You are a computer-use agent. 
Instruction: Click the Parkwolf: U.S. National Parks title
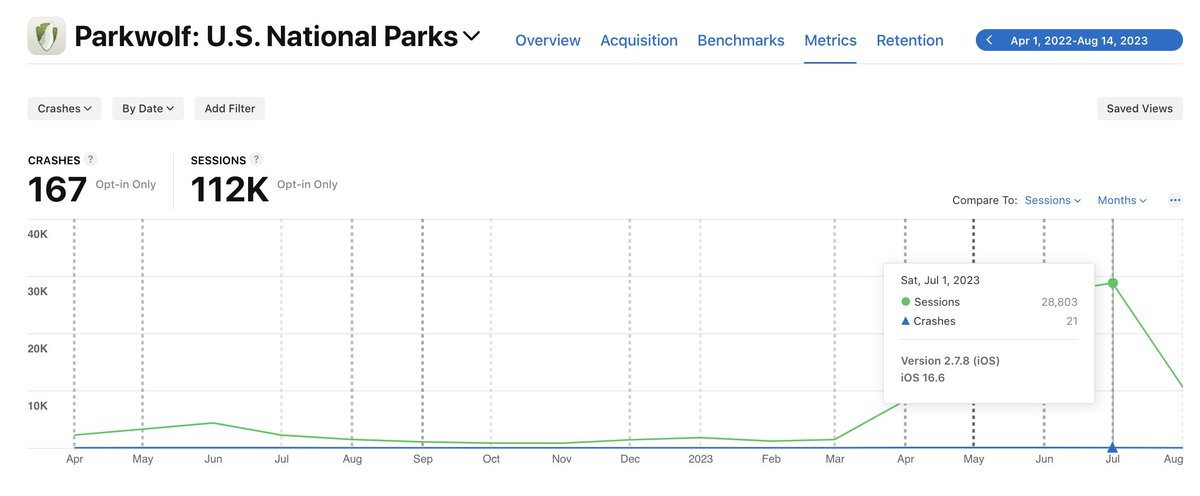click(x=266, y=38)
